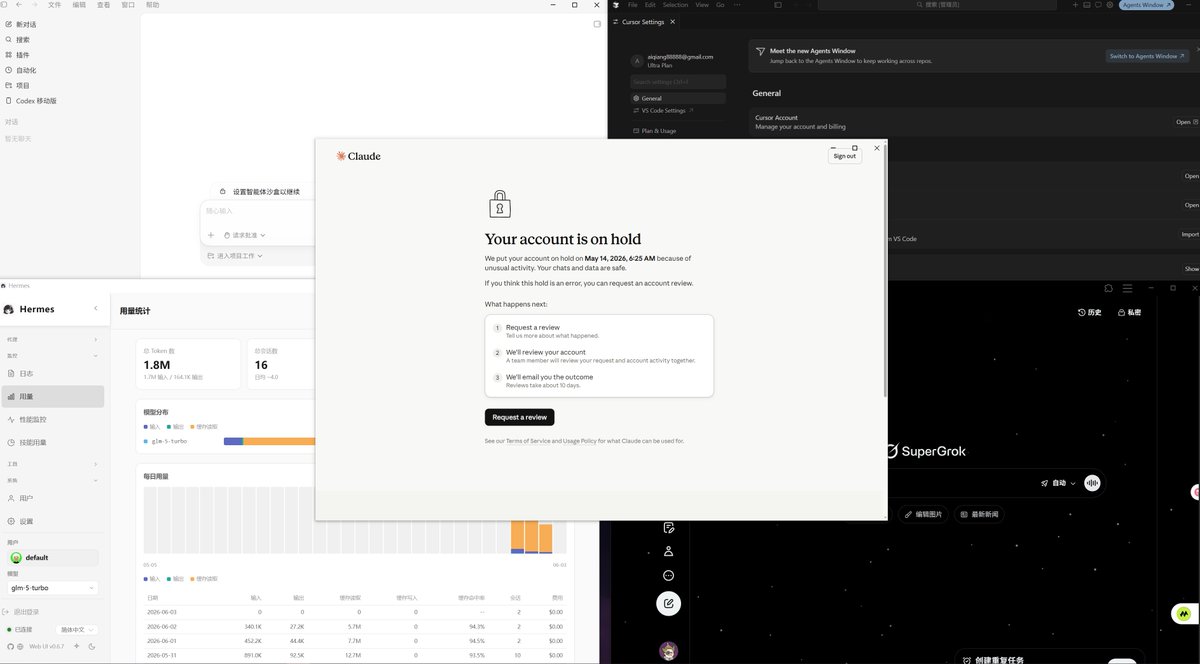The image size is (1200, 664).
Task: Select 用量 usage in Hermes sidebar
Action: click(x=52, y=396)
